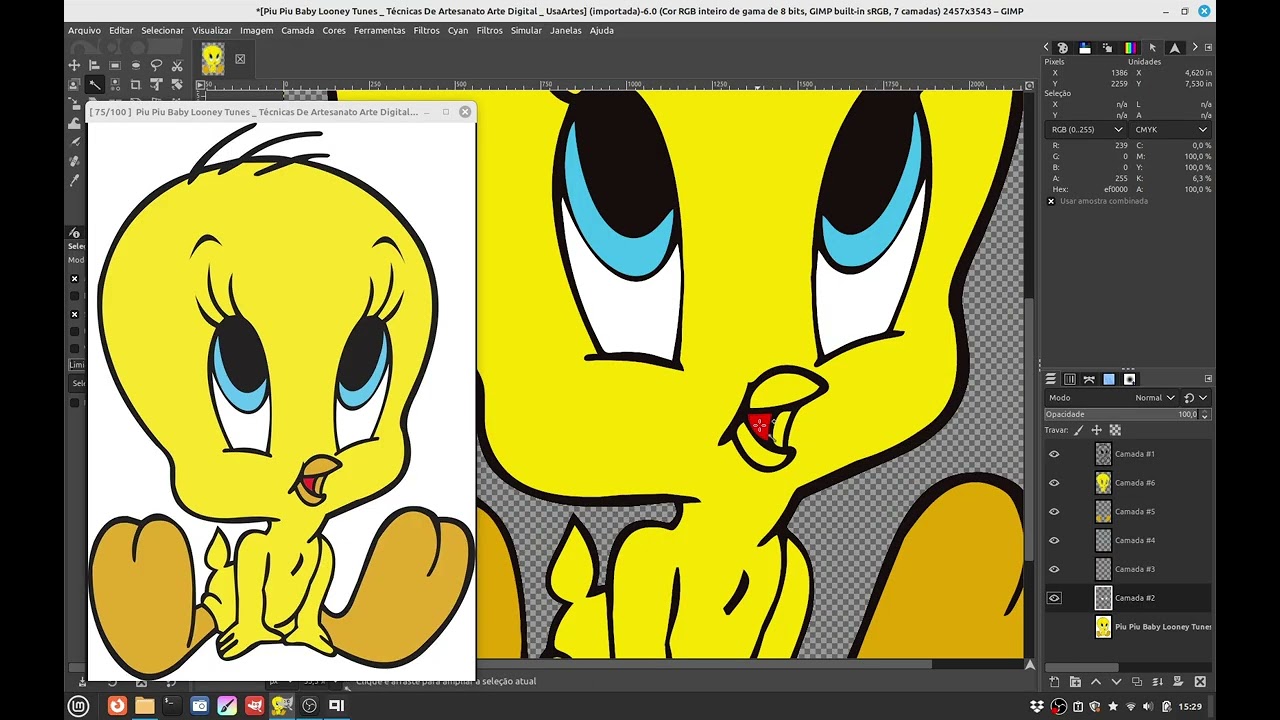Toggle lock alpha channel icon

point(1115,430)
